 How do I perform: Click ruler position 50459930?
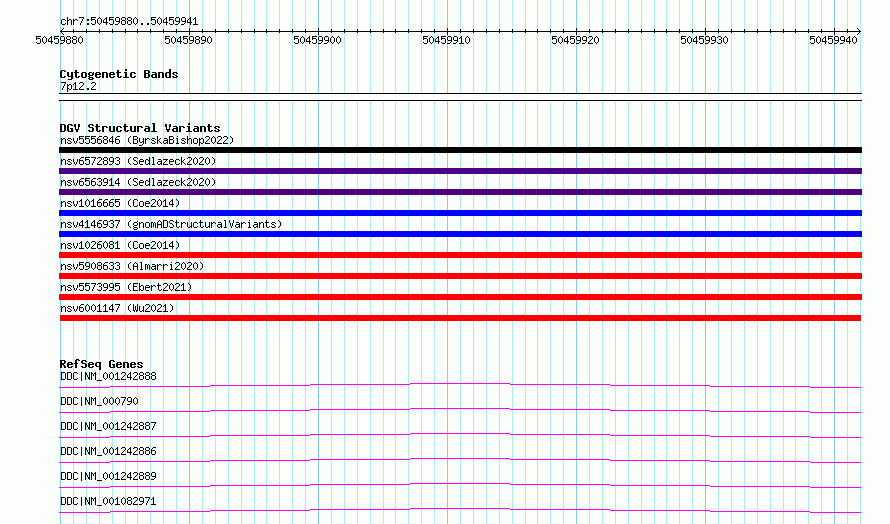(704, 40)
